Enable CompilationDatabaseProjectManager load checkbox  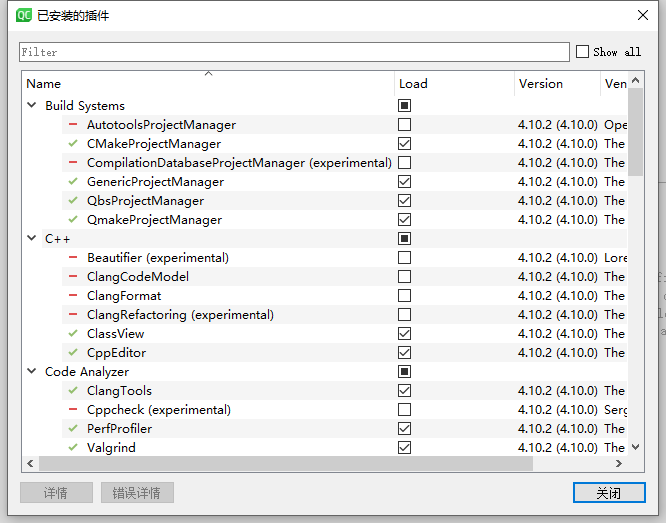pos(404,162)
